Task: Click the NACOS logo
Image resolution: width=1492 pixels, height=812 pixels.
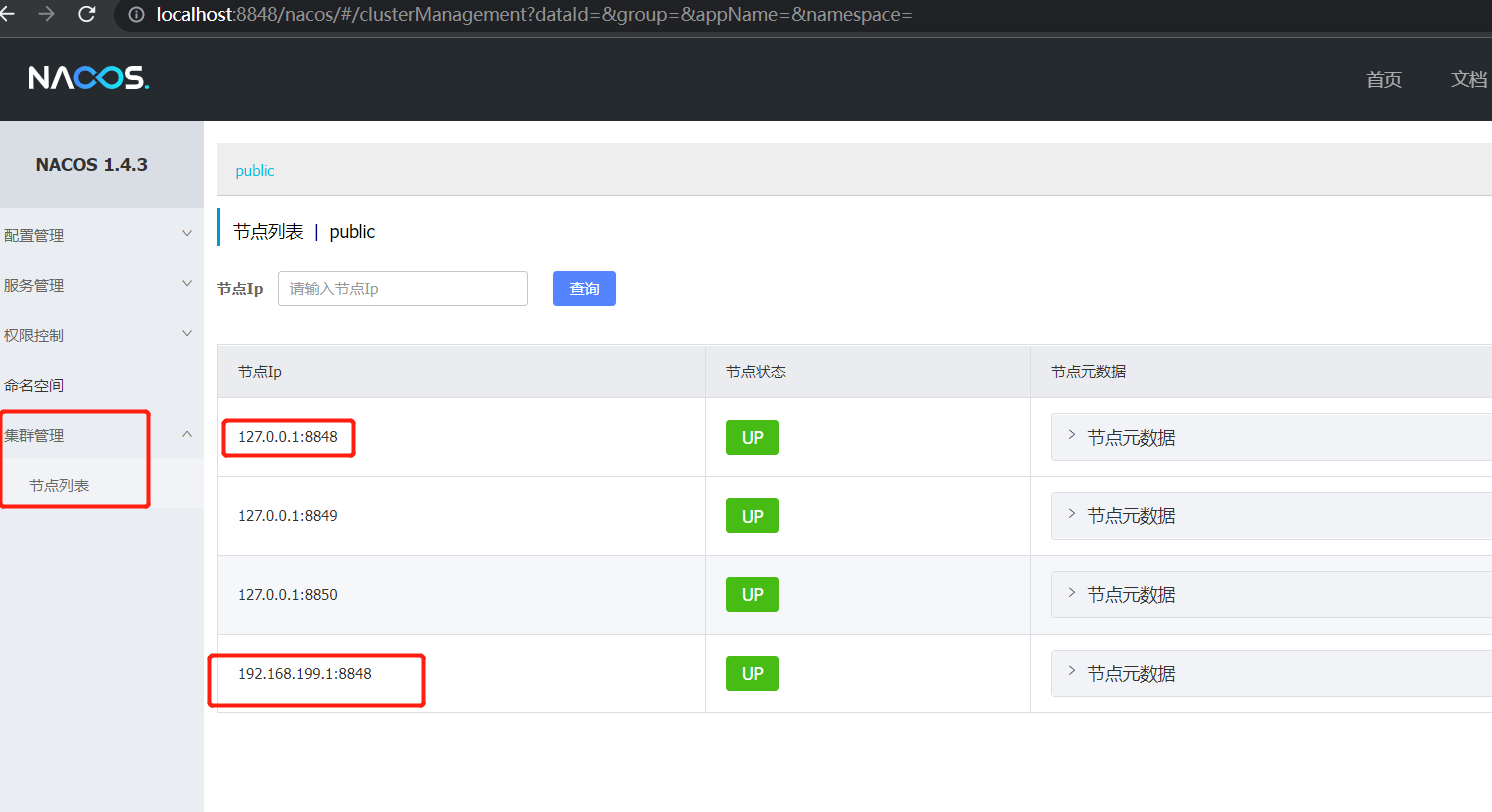Action: (x=89, y=78)
